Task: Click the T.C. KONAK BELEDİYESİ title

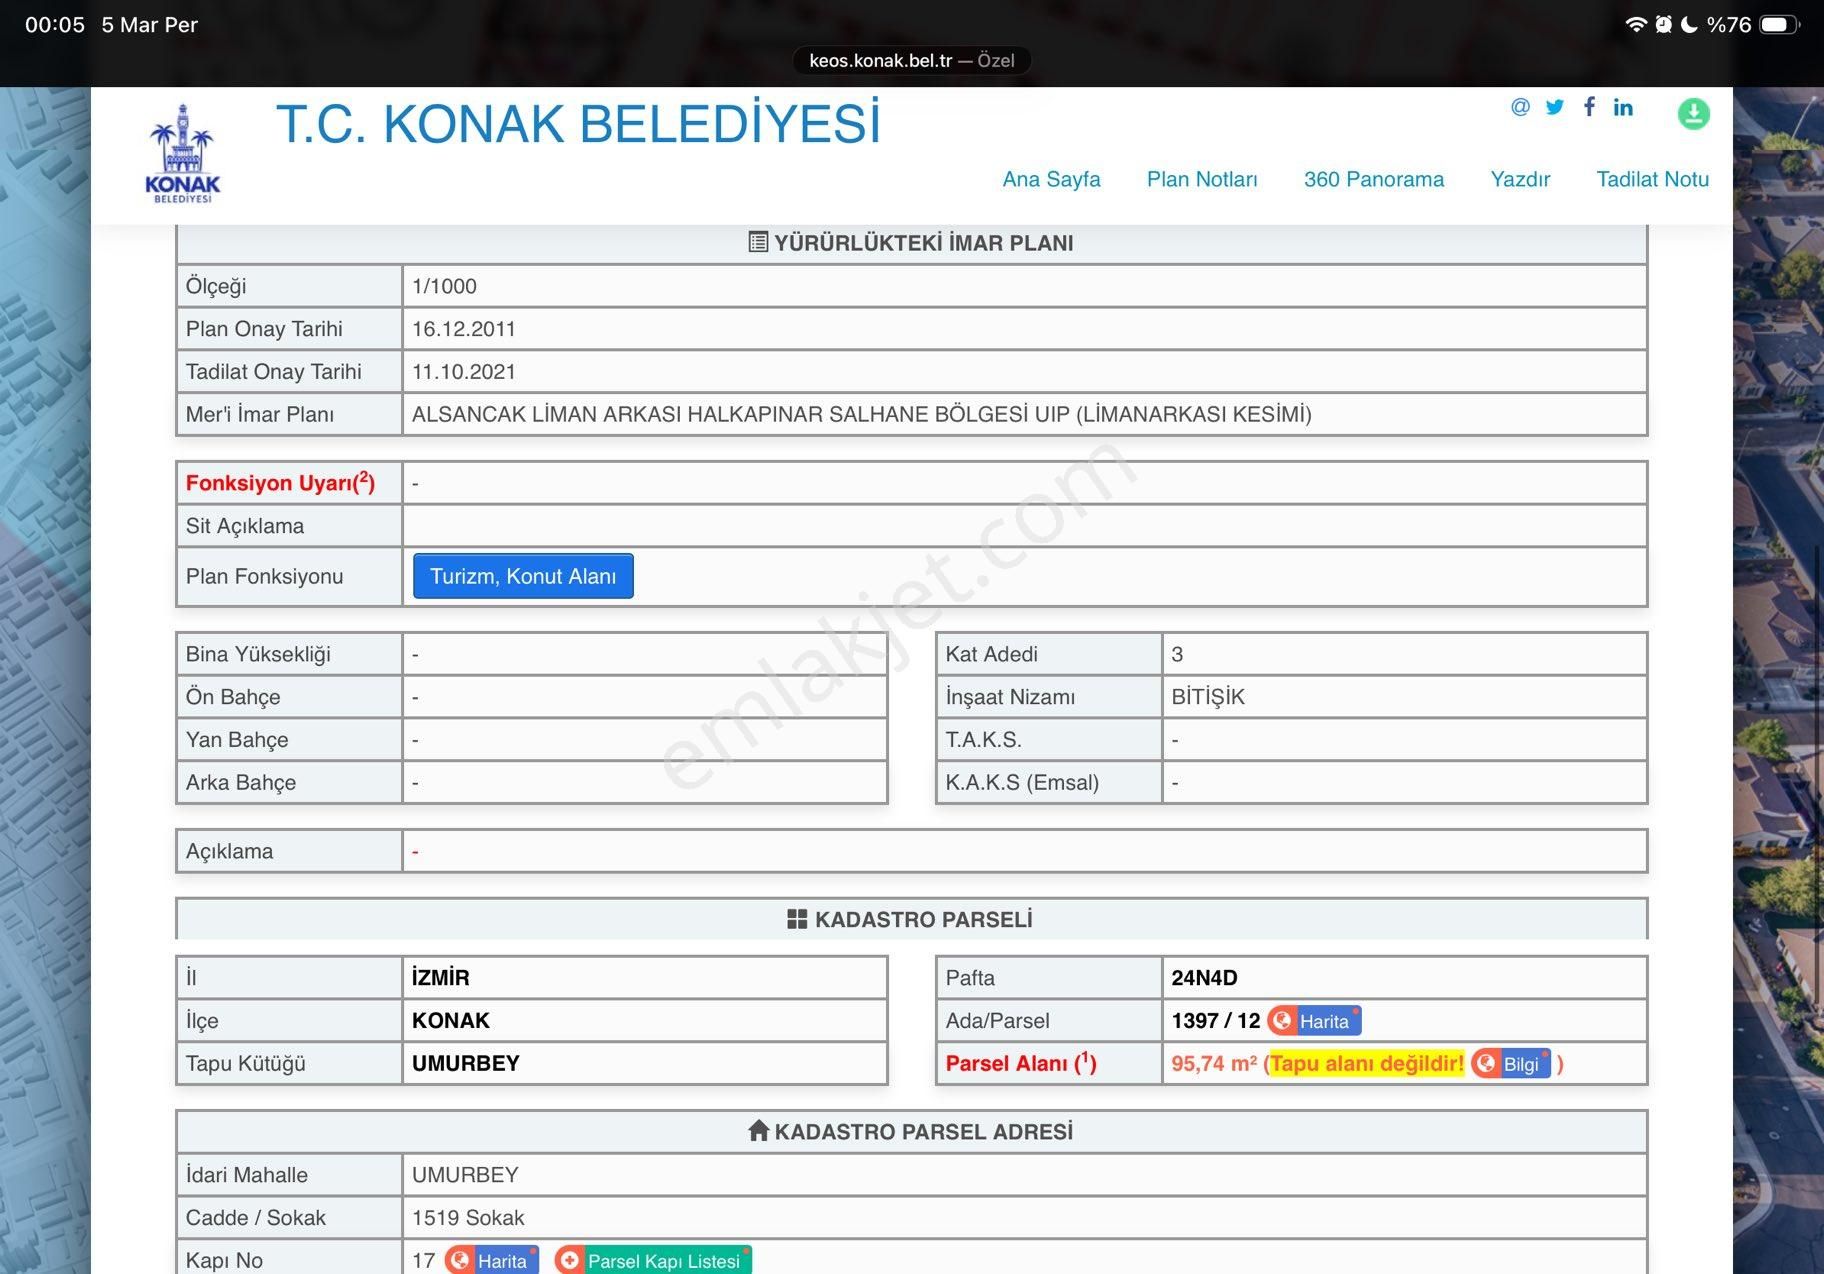Action: tap(578, 124)
